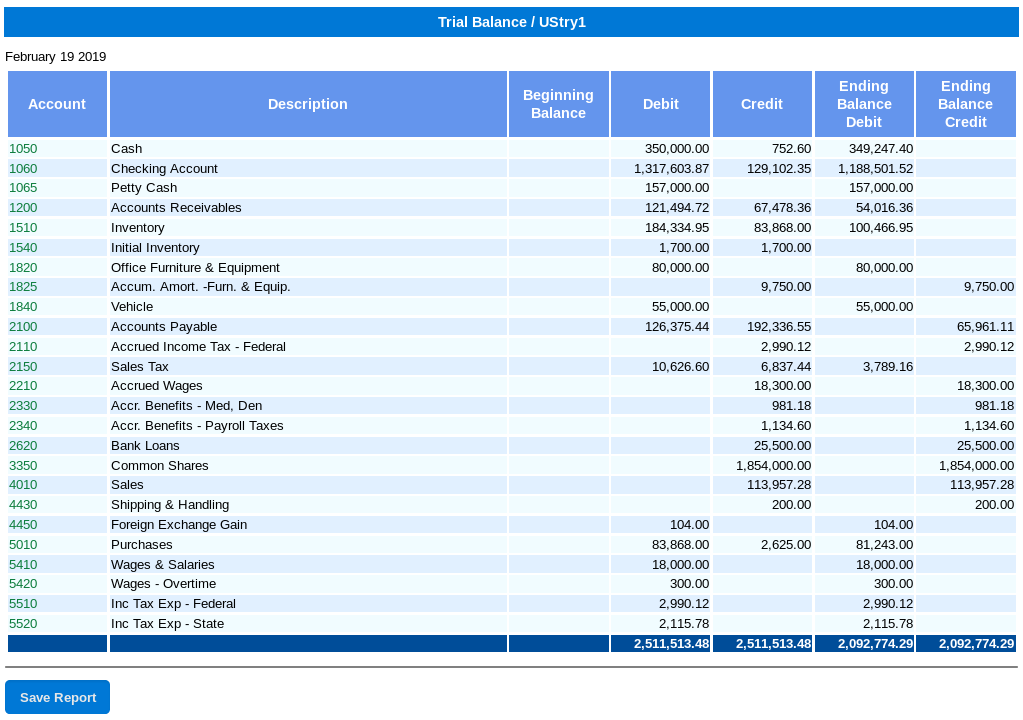Open account 1510 Inventory link

[x=23, y=228]
